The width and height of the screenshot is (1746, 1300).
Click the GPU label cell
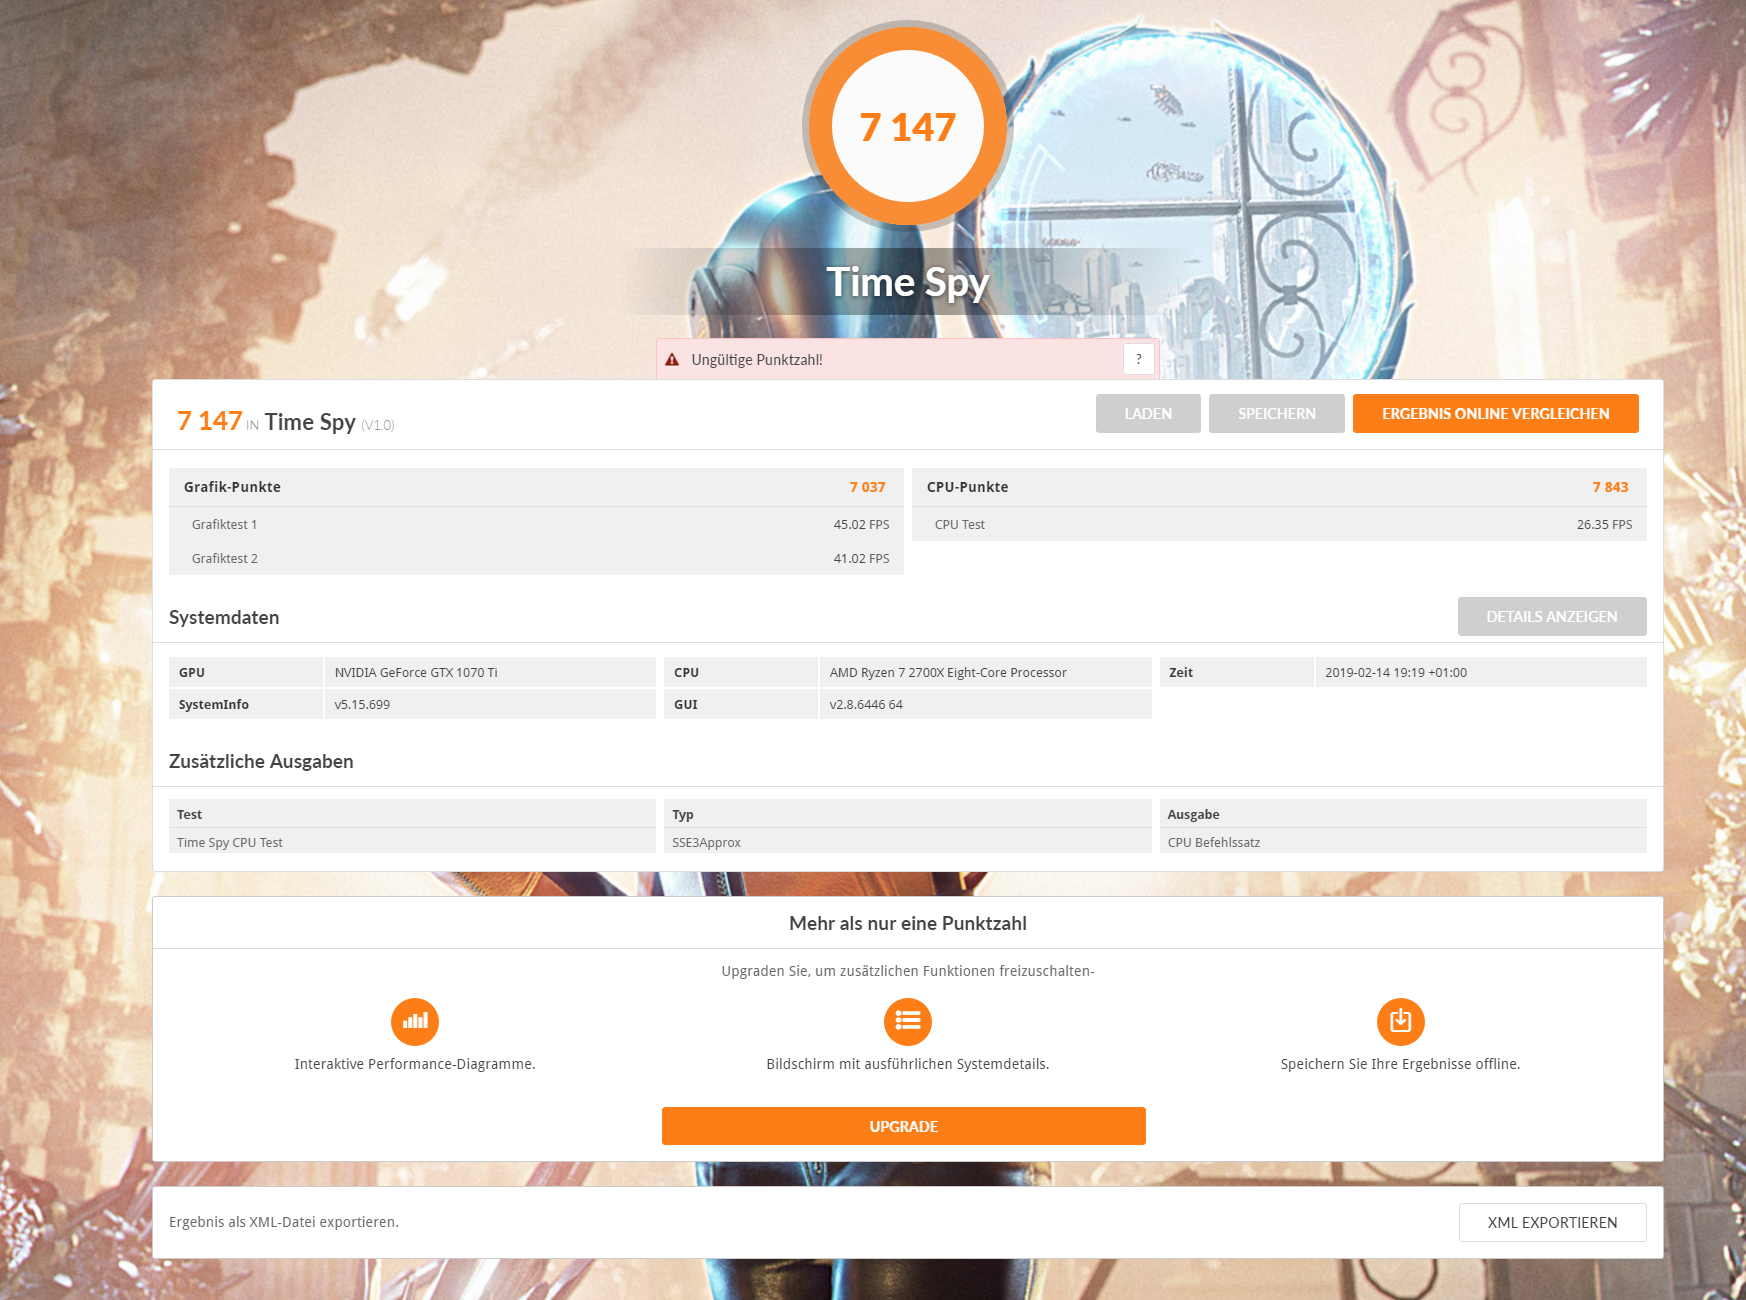pos(246,672)
